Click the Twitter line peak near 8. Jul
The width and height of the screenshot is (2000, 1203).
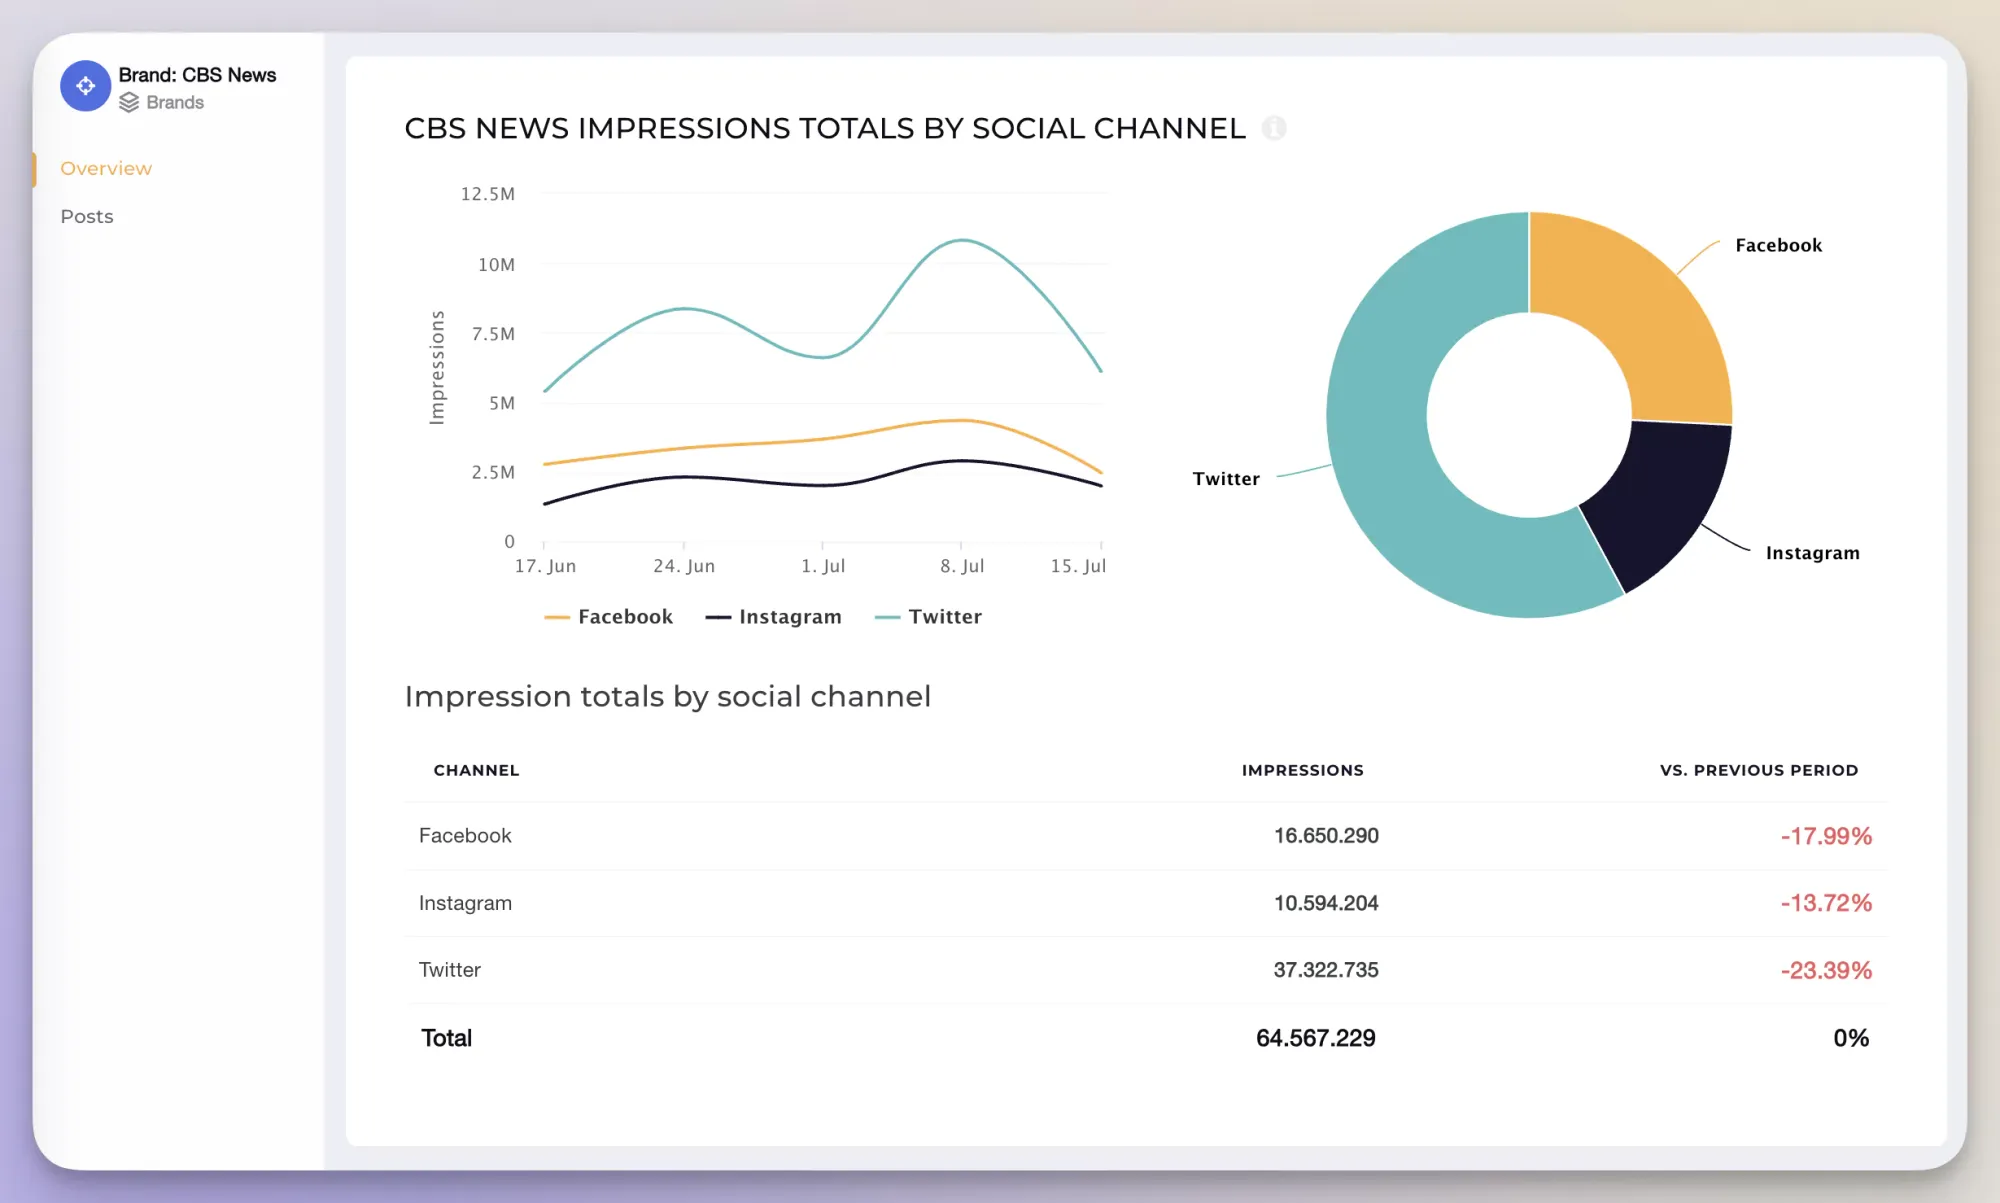[x=962, y=240]
